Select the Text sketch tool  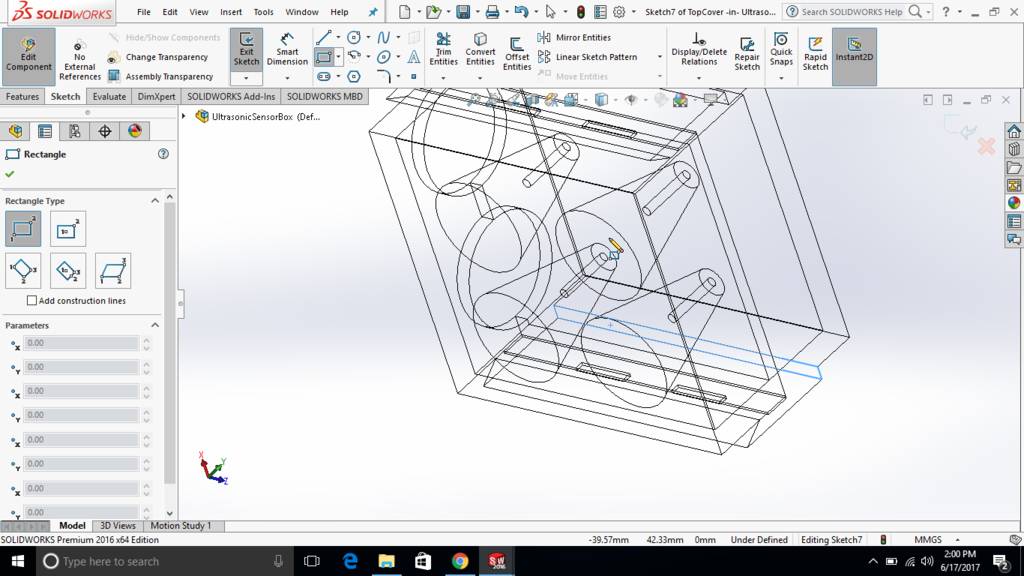click(413, 57)
